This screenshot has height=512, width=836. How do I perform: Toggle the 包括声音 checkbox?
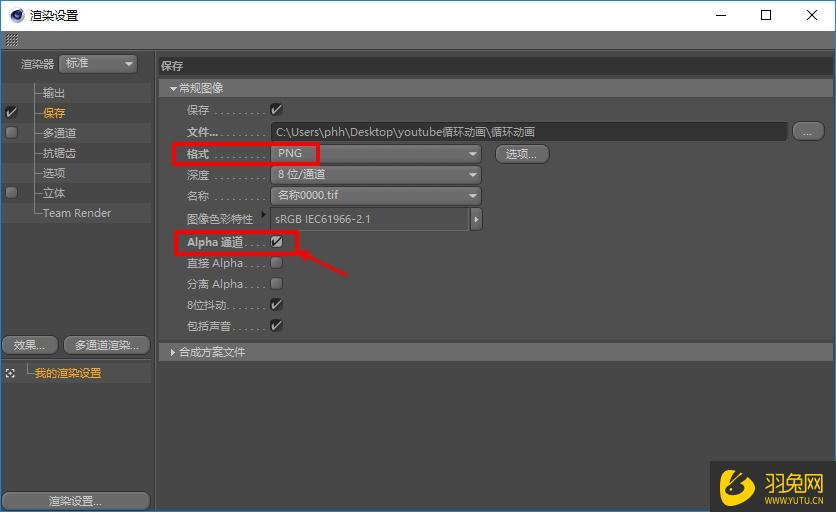[276, 325]
